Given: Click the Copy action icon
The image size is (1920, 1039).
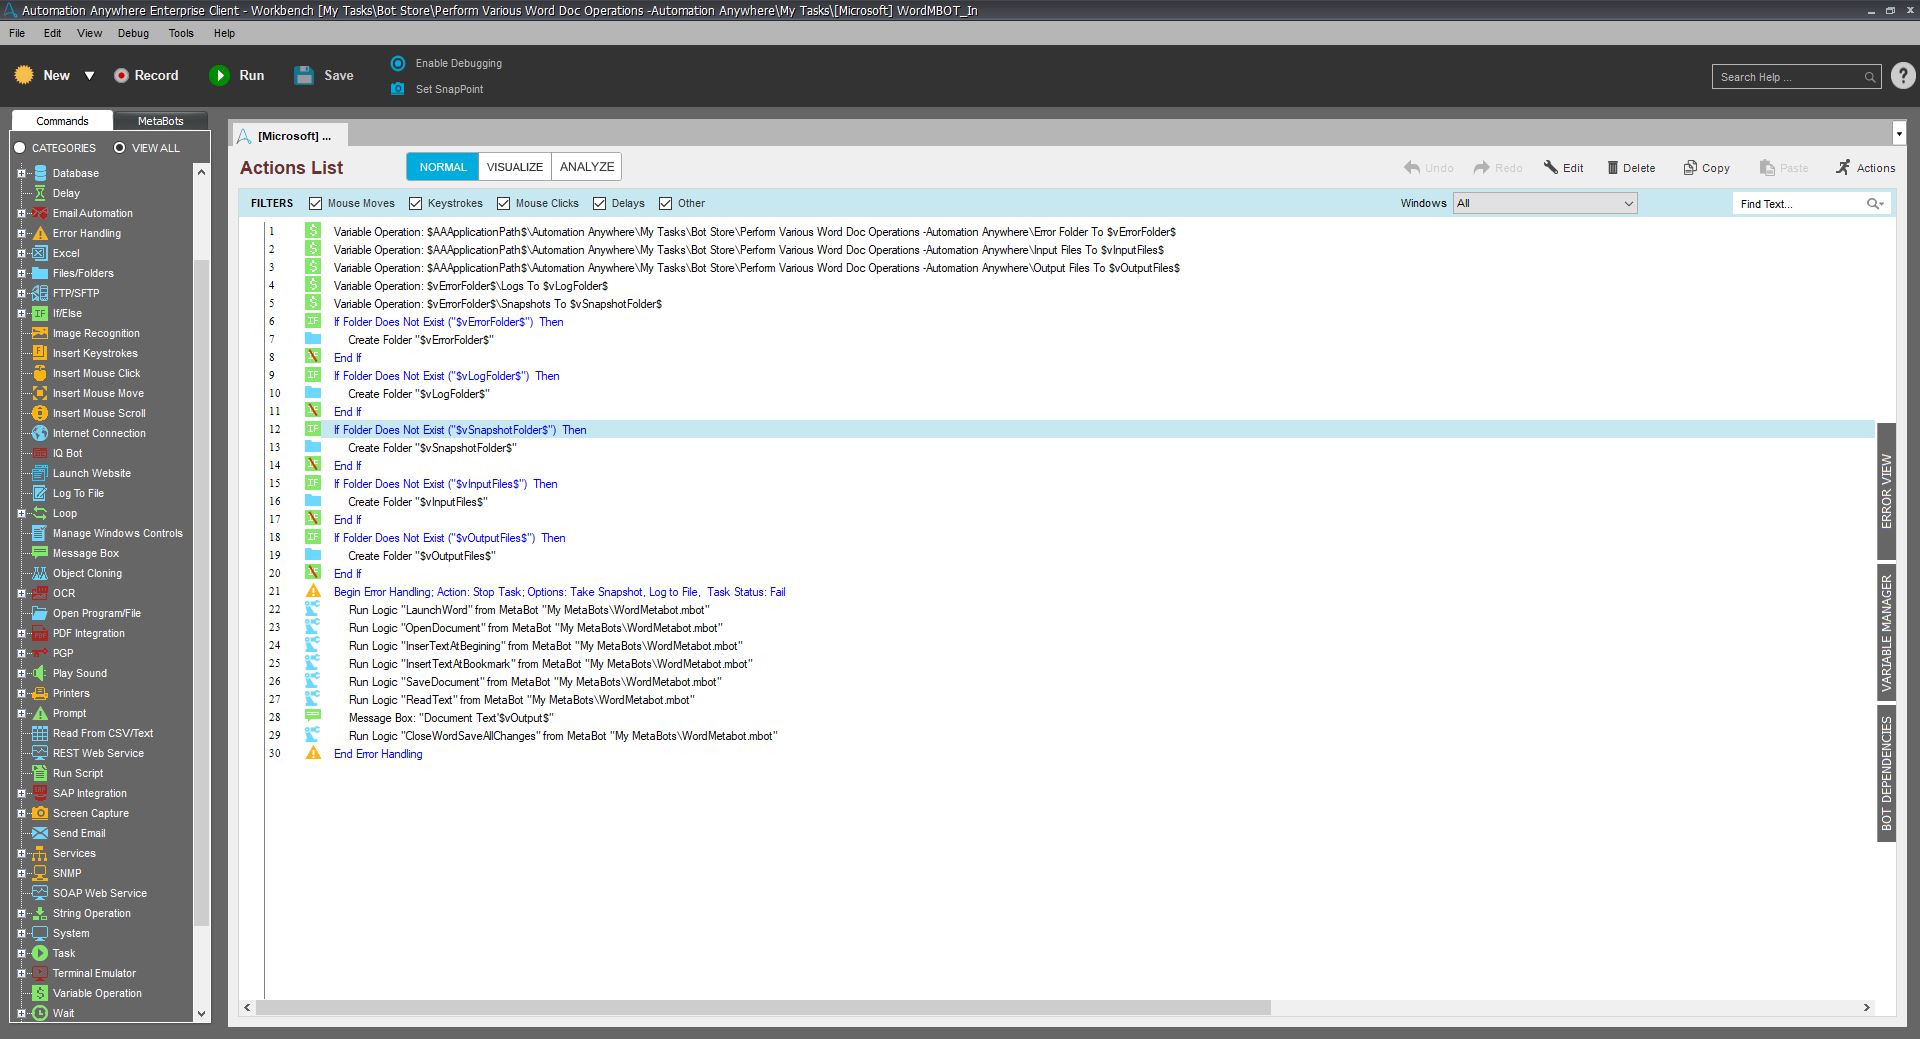Looking at the screenshot, I should (1690, 168).
